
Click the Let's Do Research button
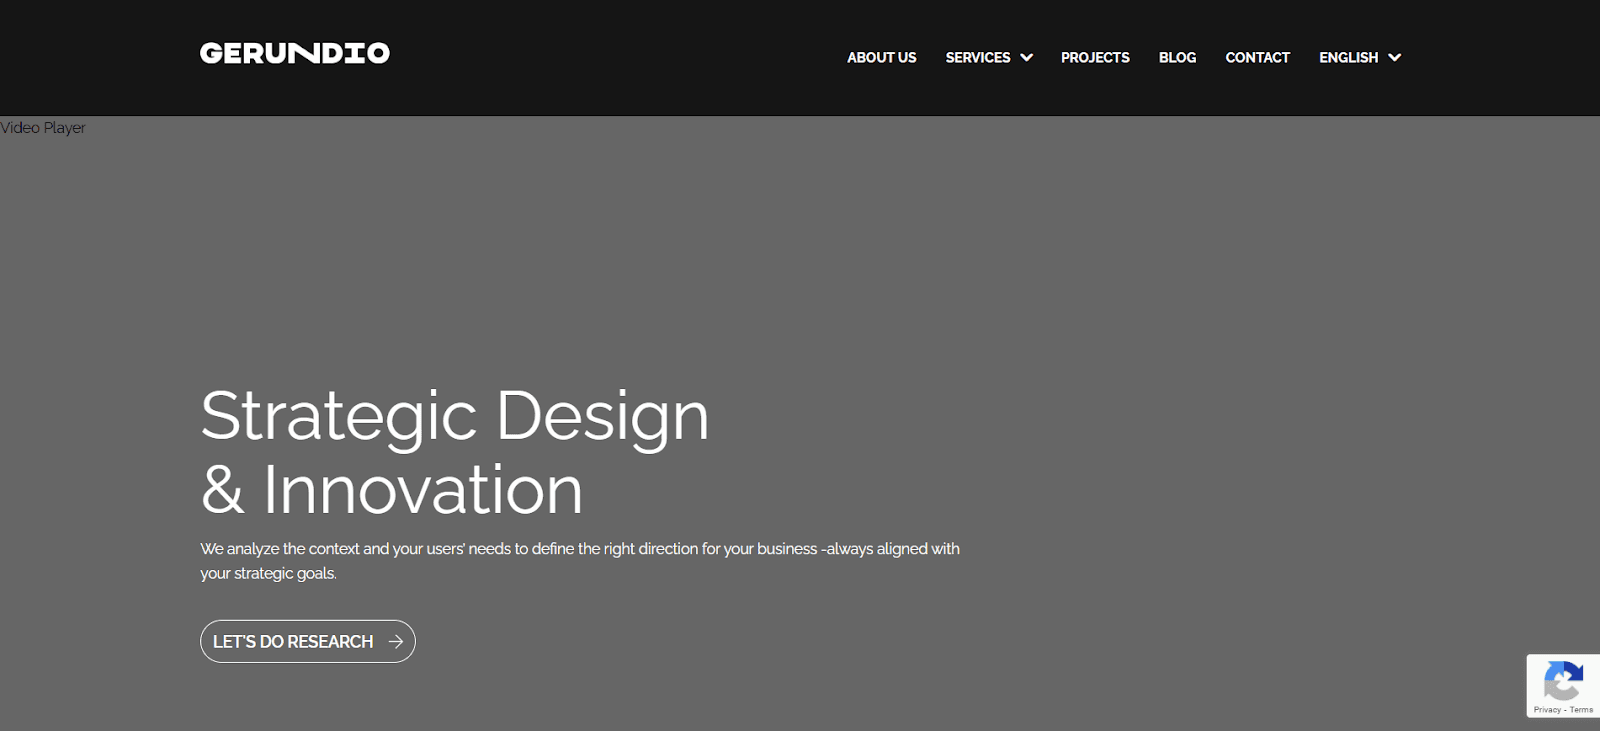click(308, 641)
